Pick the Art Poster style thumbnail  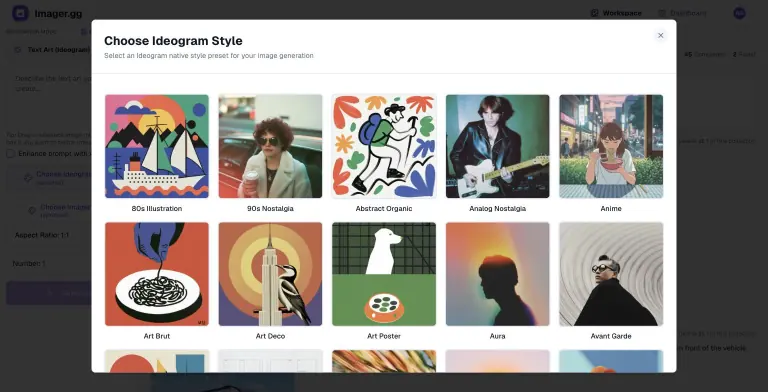pos(384,274)
